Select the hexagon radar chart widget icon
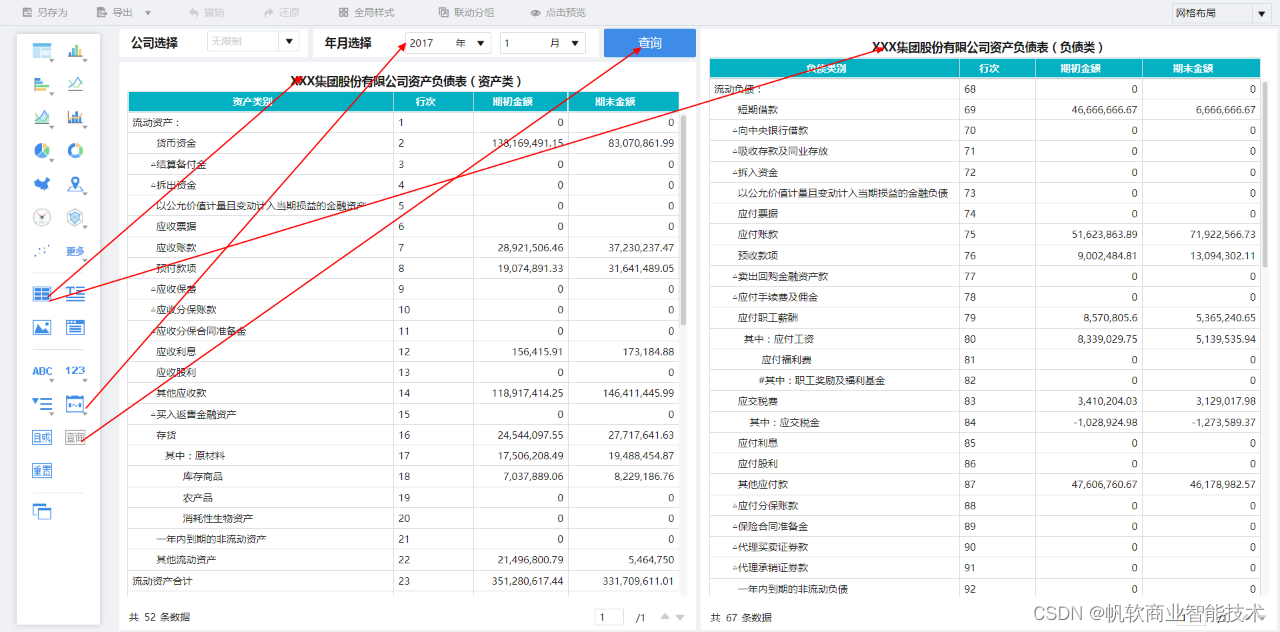Viewport: 1280px width, 632px height. [x=75, y=217]
